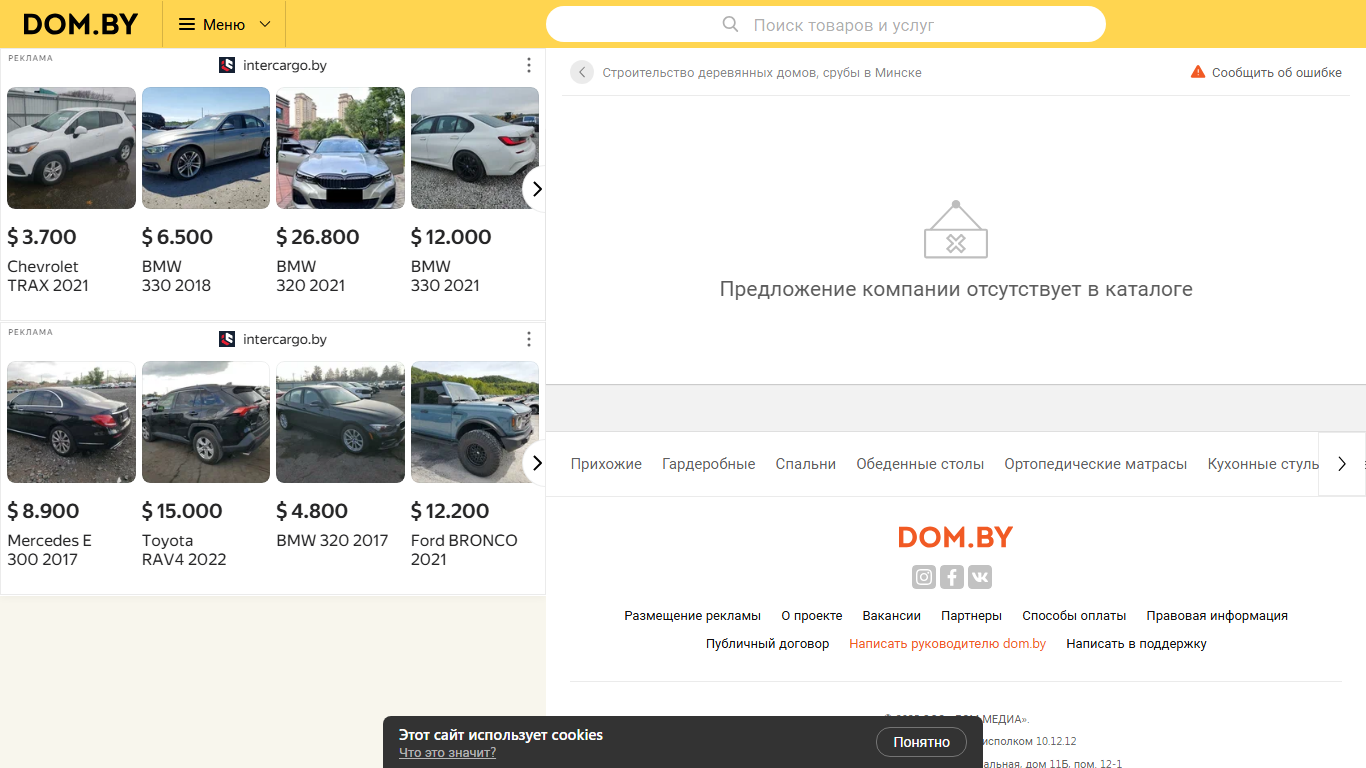Open the Правовая информация footer link
This screenshot has height=768, width=1366.
tap(1217, 616)
